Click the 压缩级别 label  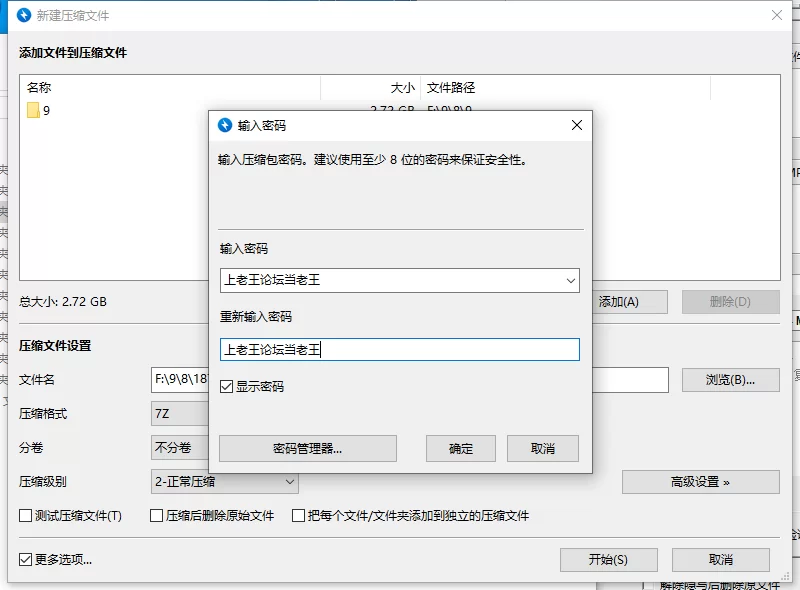[43, 481]
